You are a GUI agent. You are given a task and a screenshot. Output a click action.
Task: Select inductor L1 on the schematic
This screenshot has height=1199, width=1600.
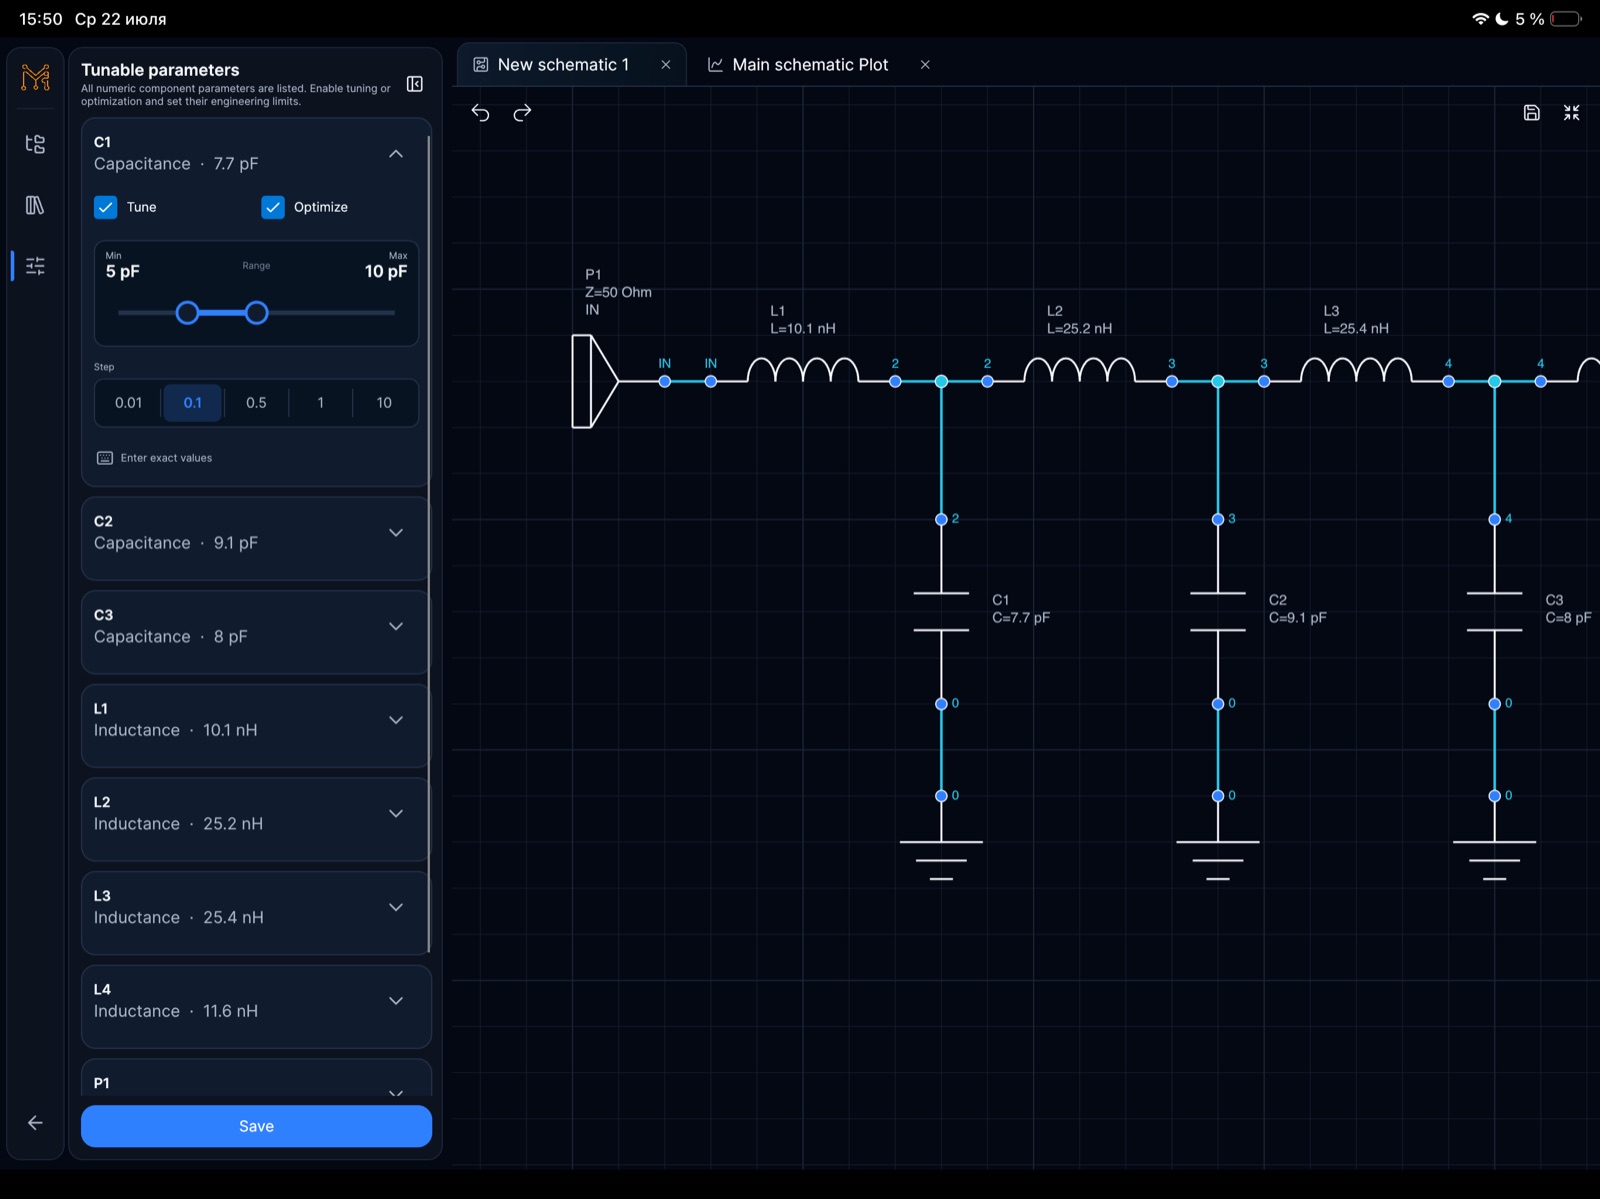point(803,371)
